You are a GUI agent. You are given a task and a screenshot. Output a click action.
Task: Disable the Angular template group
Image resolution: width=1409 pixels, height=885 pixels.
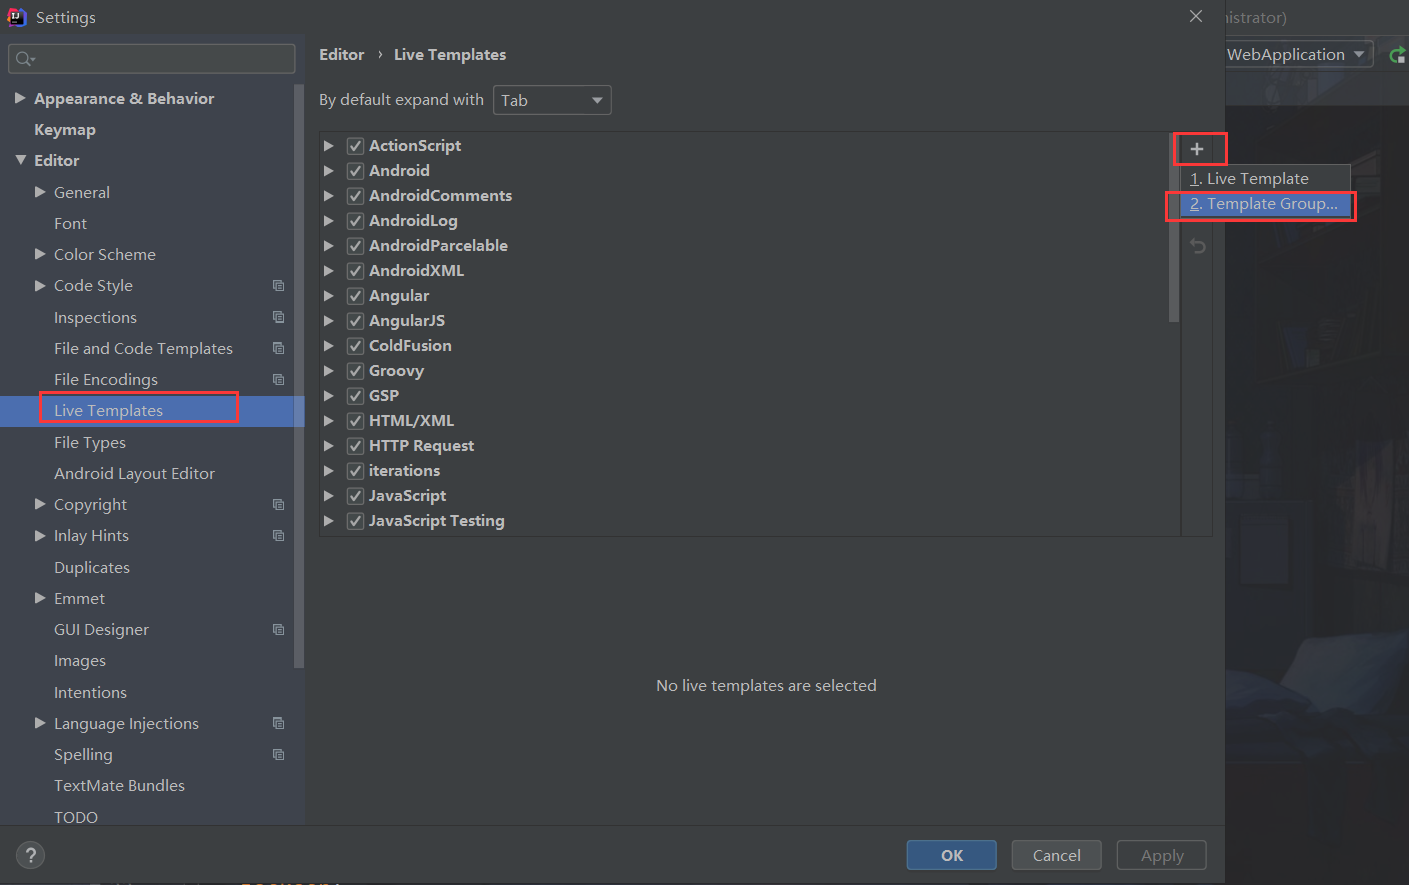355,296
